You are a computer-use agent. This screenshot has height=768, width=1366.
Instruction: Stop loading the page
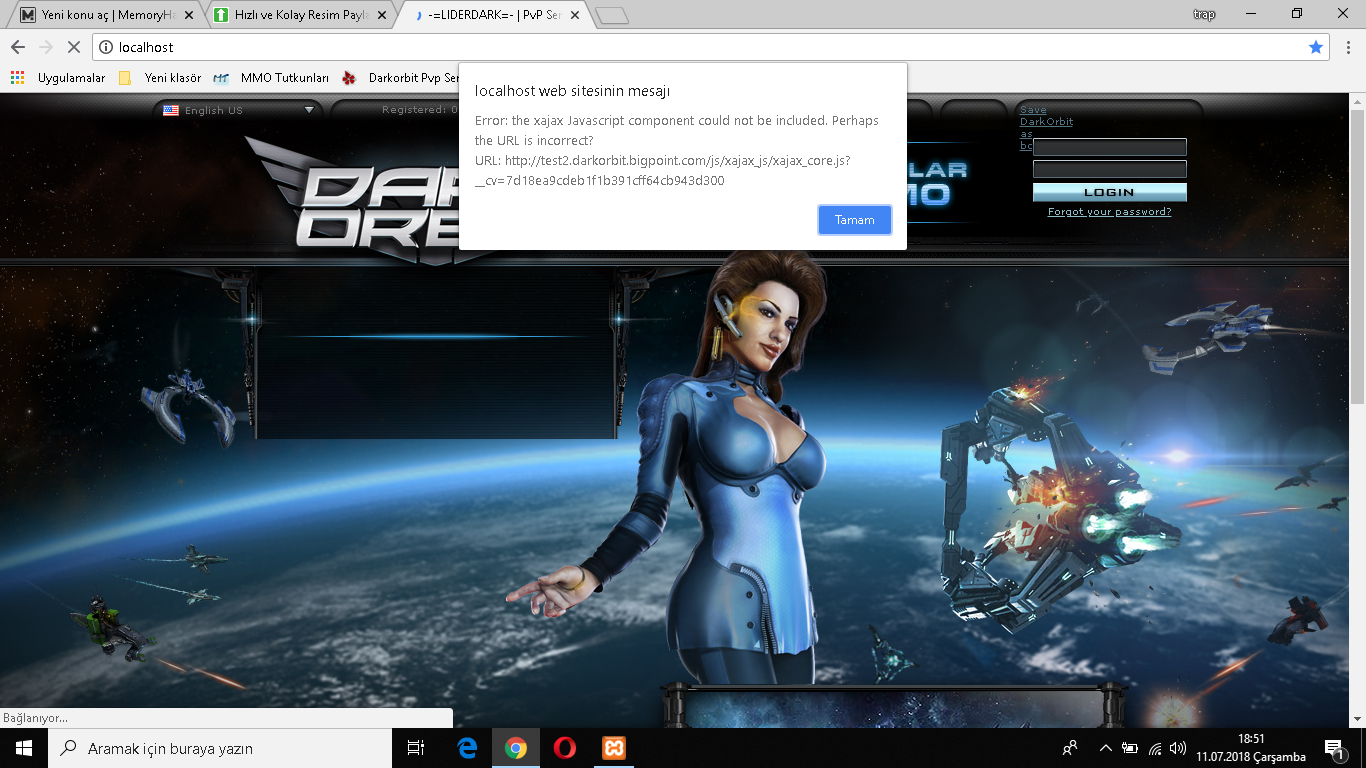pyautogui.click(x=74, y=47)
